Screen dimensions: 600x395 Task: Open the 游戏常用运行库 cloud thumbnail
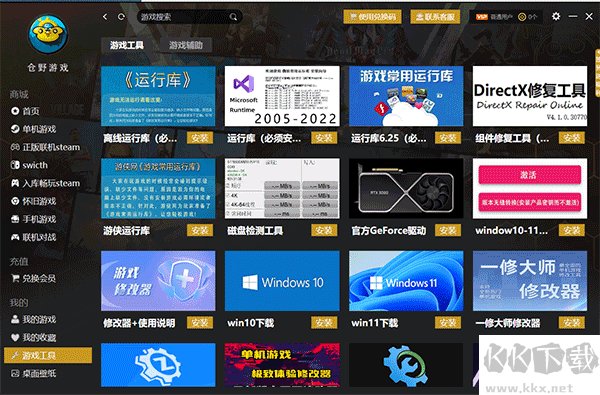tap(406, 96)
